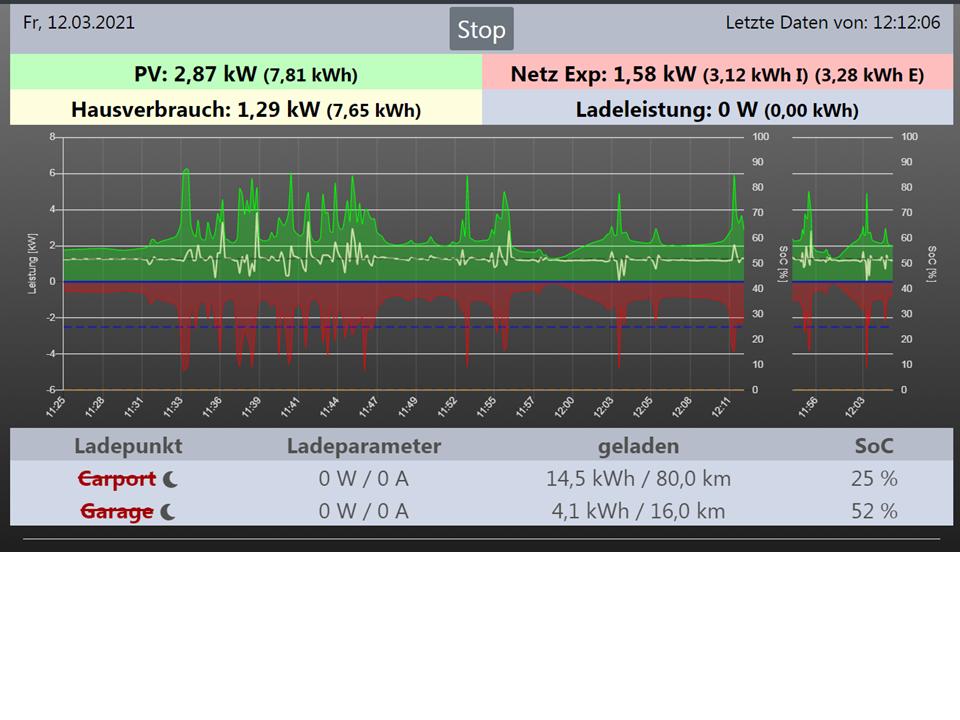The height and width of the screenshot is (720, 960).
Task: Click the 25 % SoC value
Action: click(874, 479)
